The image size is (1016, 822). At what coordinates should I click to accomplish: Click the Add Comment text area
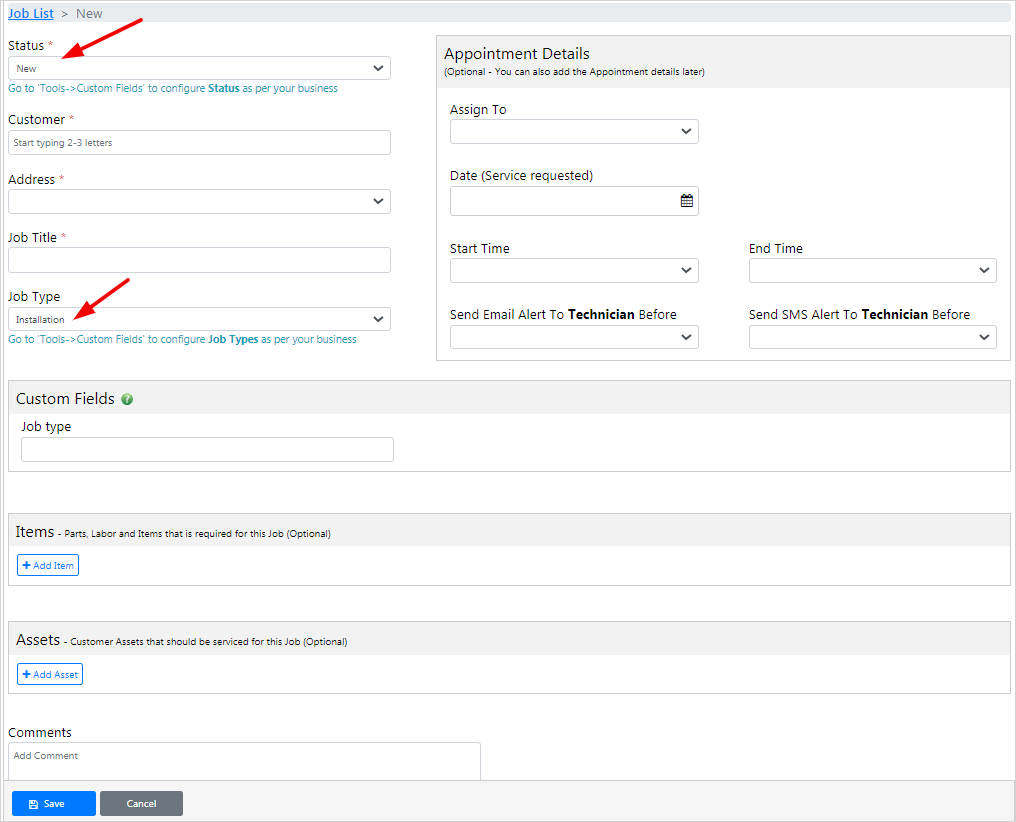tap(244, 760)
